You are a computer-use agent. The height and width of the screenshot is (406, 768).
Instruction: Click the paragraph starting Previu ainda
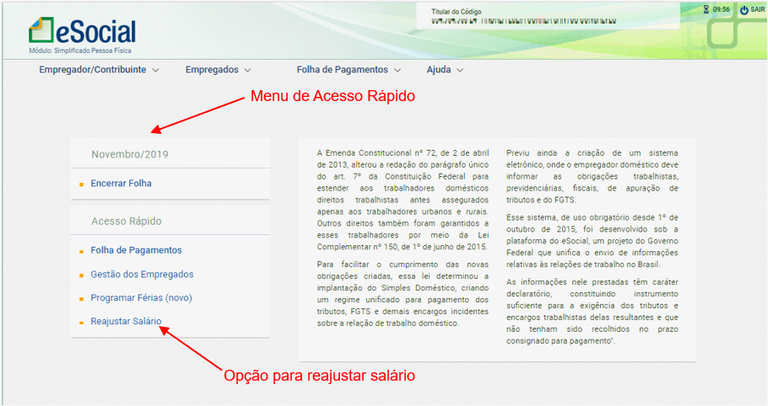click(x=592, y=176)
